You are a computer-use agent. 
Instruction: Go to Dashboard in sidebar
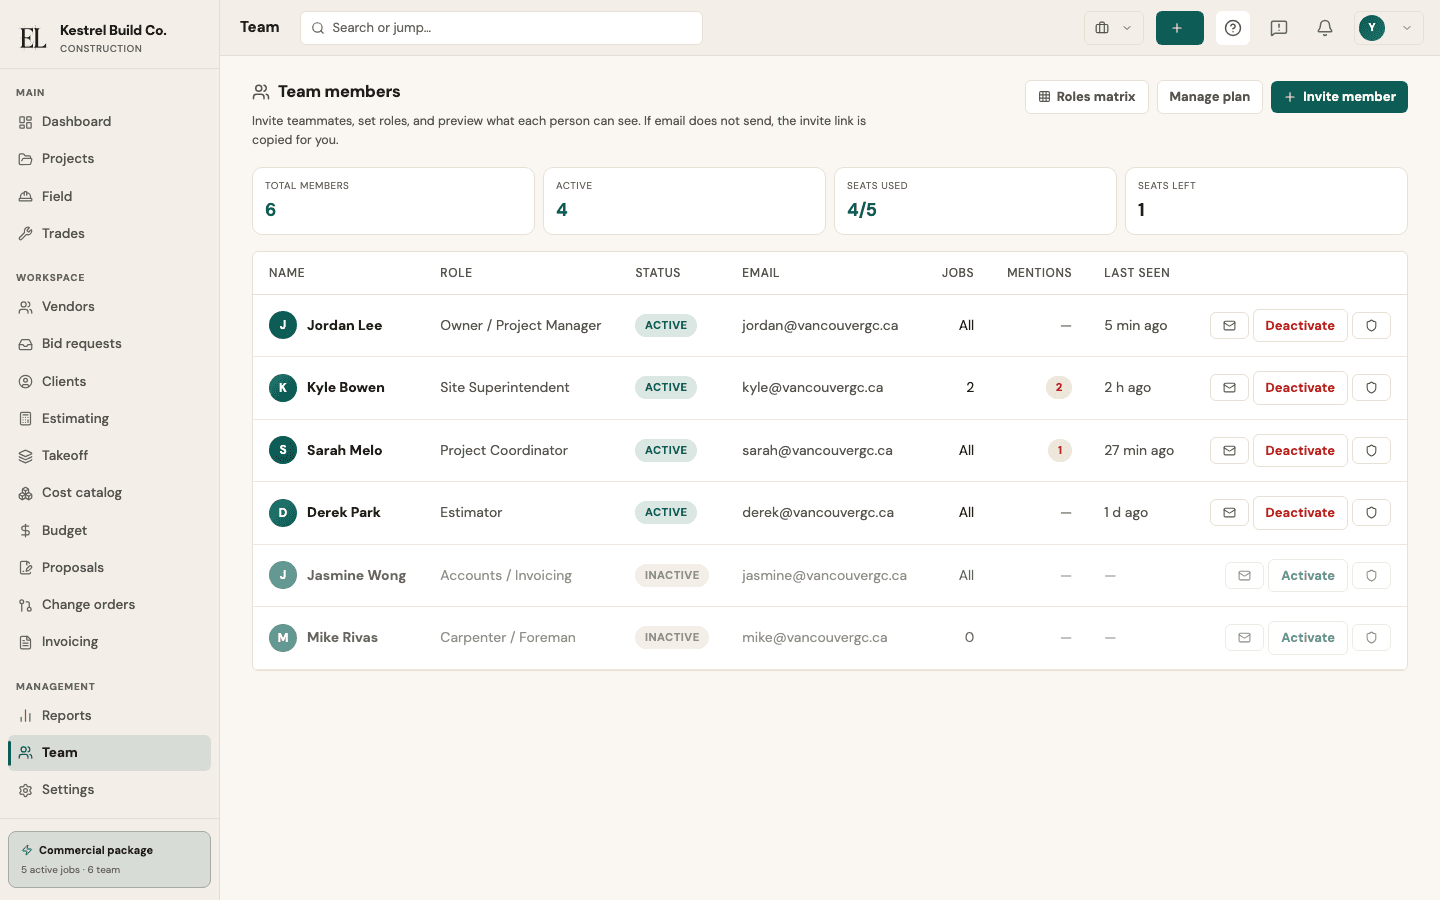click(x=109, y=122)
